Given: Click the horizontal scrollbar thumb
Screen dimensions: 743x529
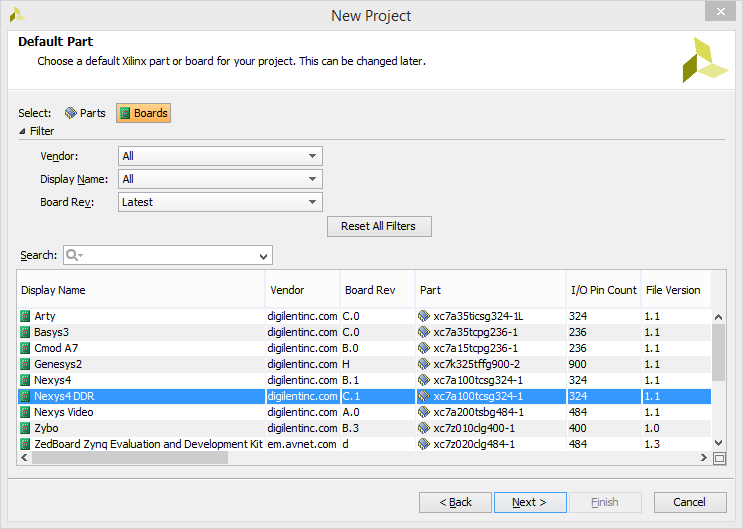Looking at the screenshot, I should pos(130,458).
